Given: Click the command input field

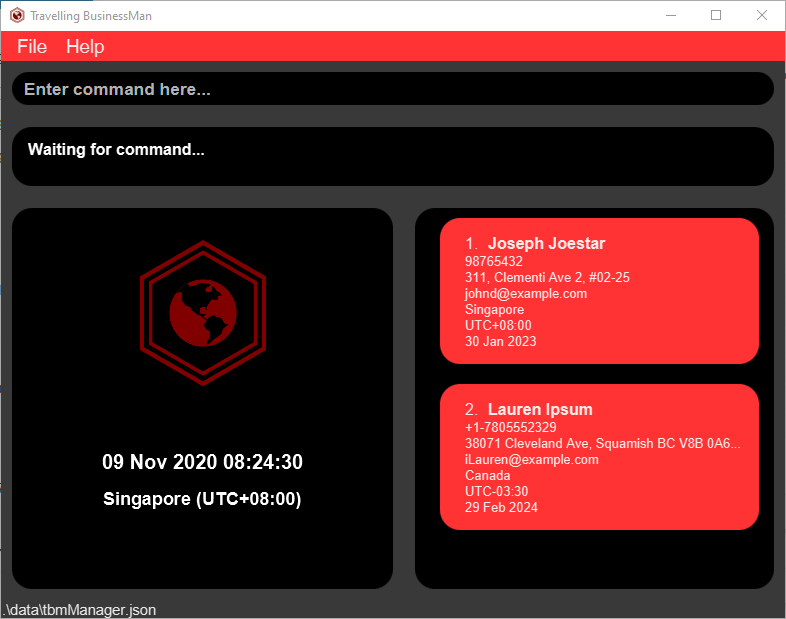Looking at the screenshot, I should (x=392, y=89).
